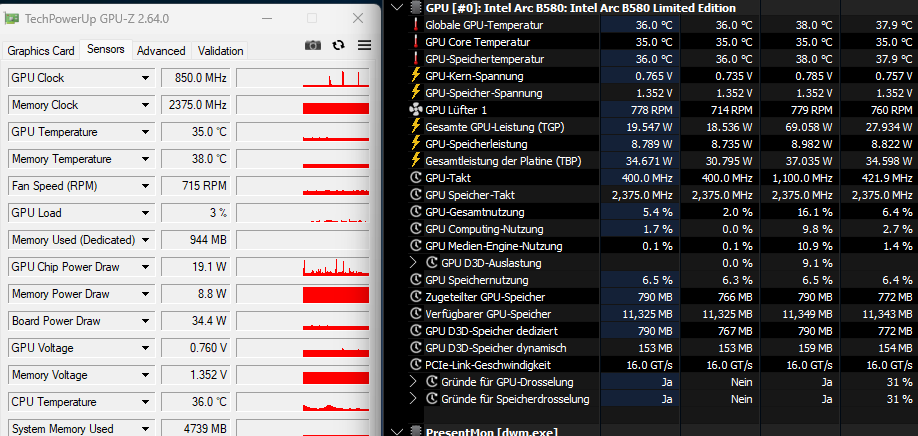
Task: Click the GPU-Z app icon in title bar
Action: pos(11,19)
